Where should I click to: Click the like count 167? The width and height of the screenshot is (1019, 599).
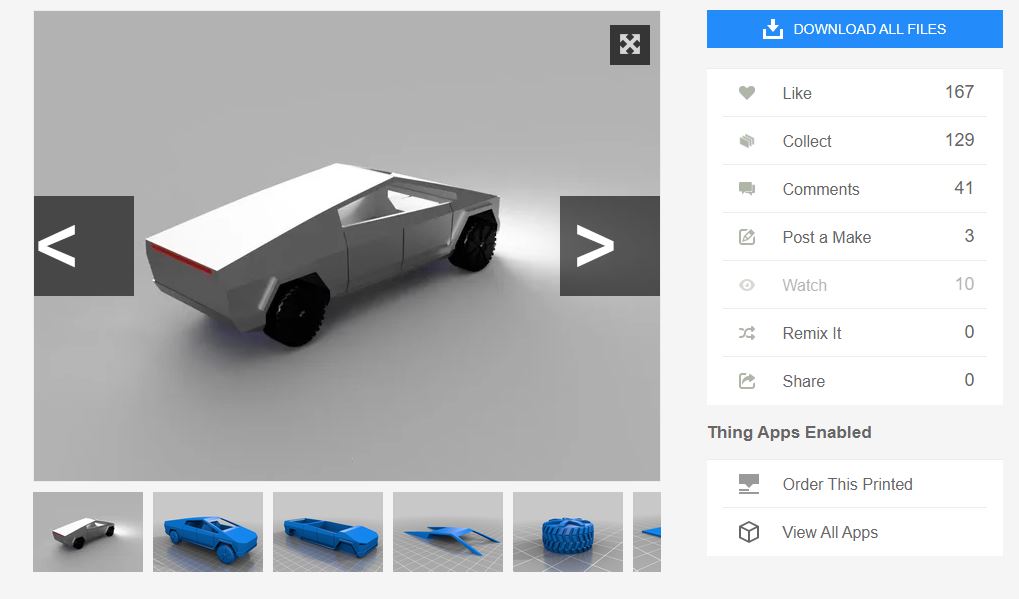coord(959,92)
